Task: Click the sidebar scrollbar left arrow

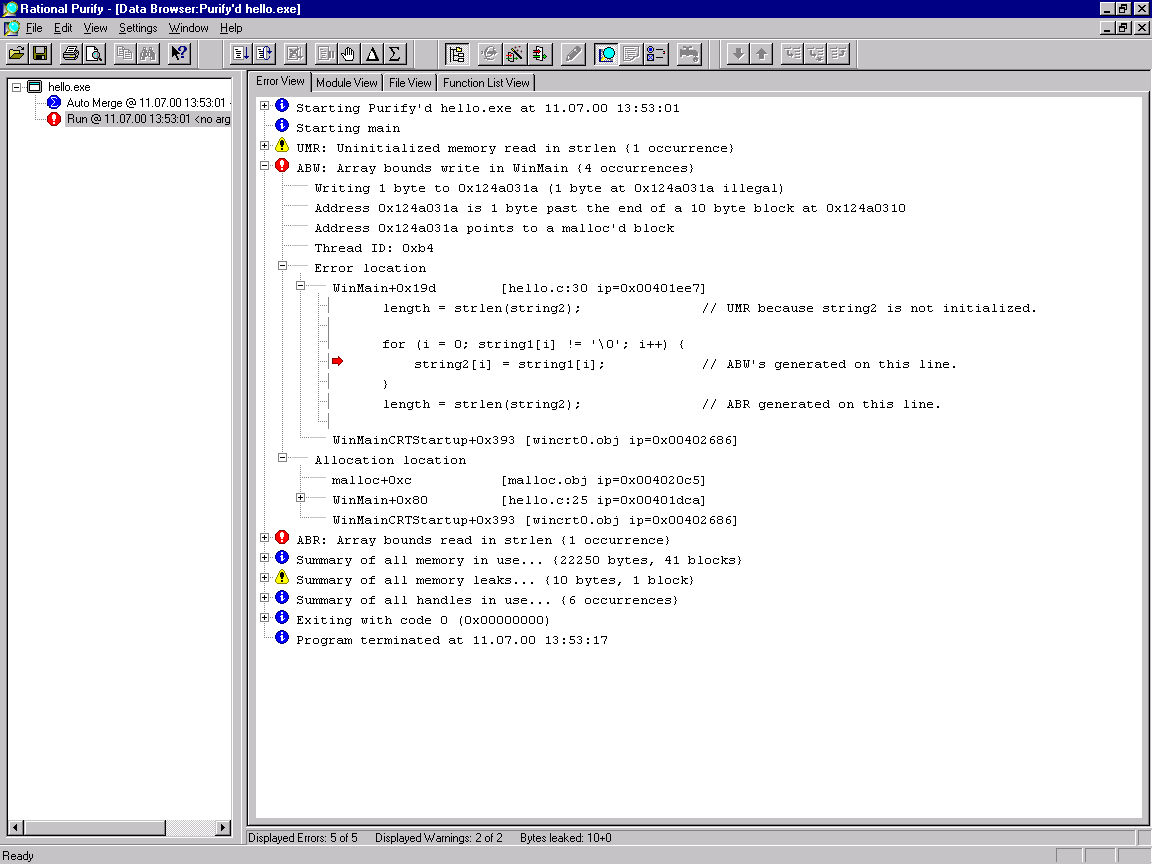Action: pos(15,827)
